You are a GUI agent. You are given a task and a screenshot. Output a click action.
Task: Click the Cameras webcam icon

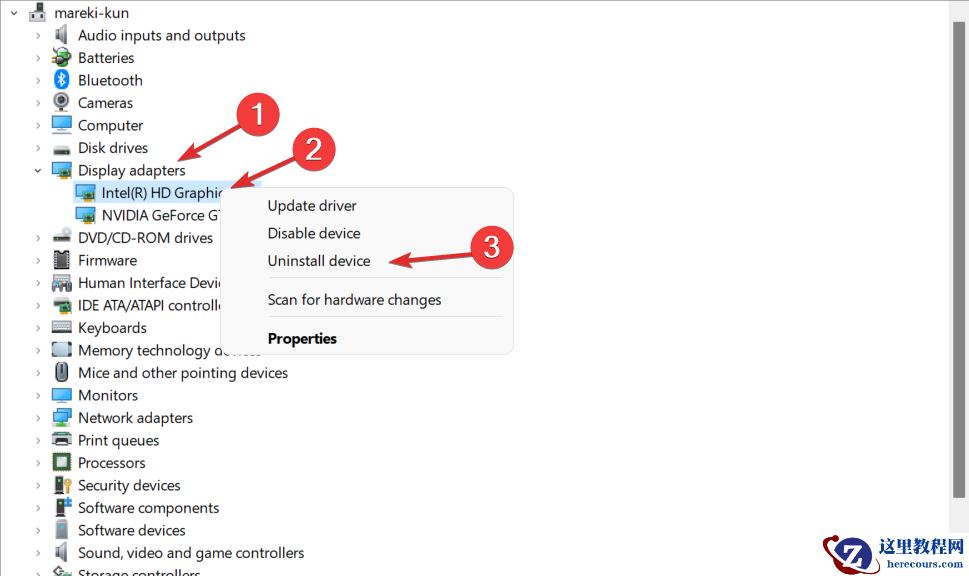click(x=62, y=103)
